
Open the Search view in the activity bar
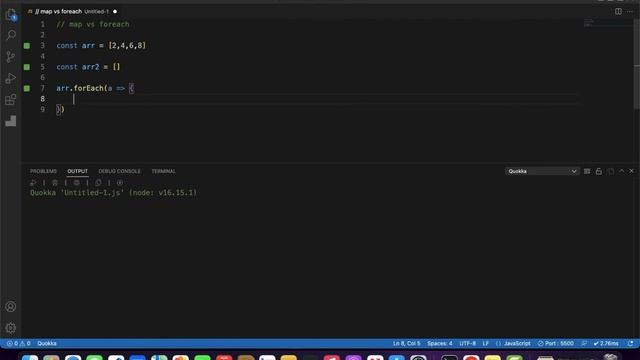(x=11, y=35)
